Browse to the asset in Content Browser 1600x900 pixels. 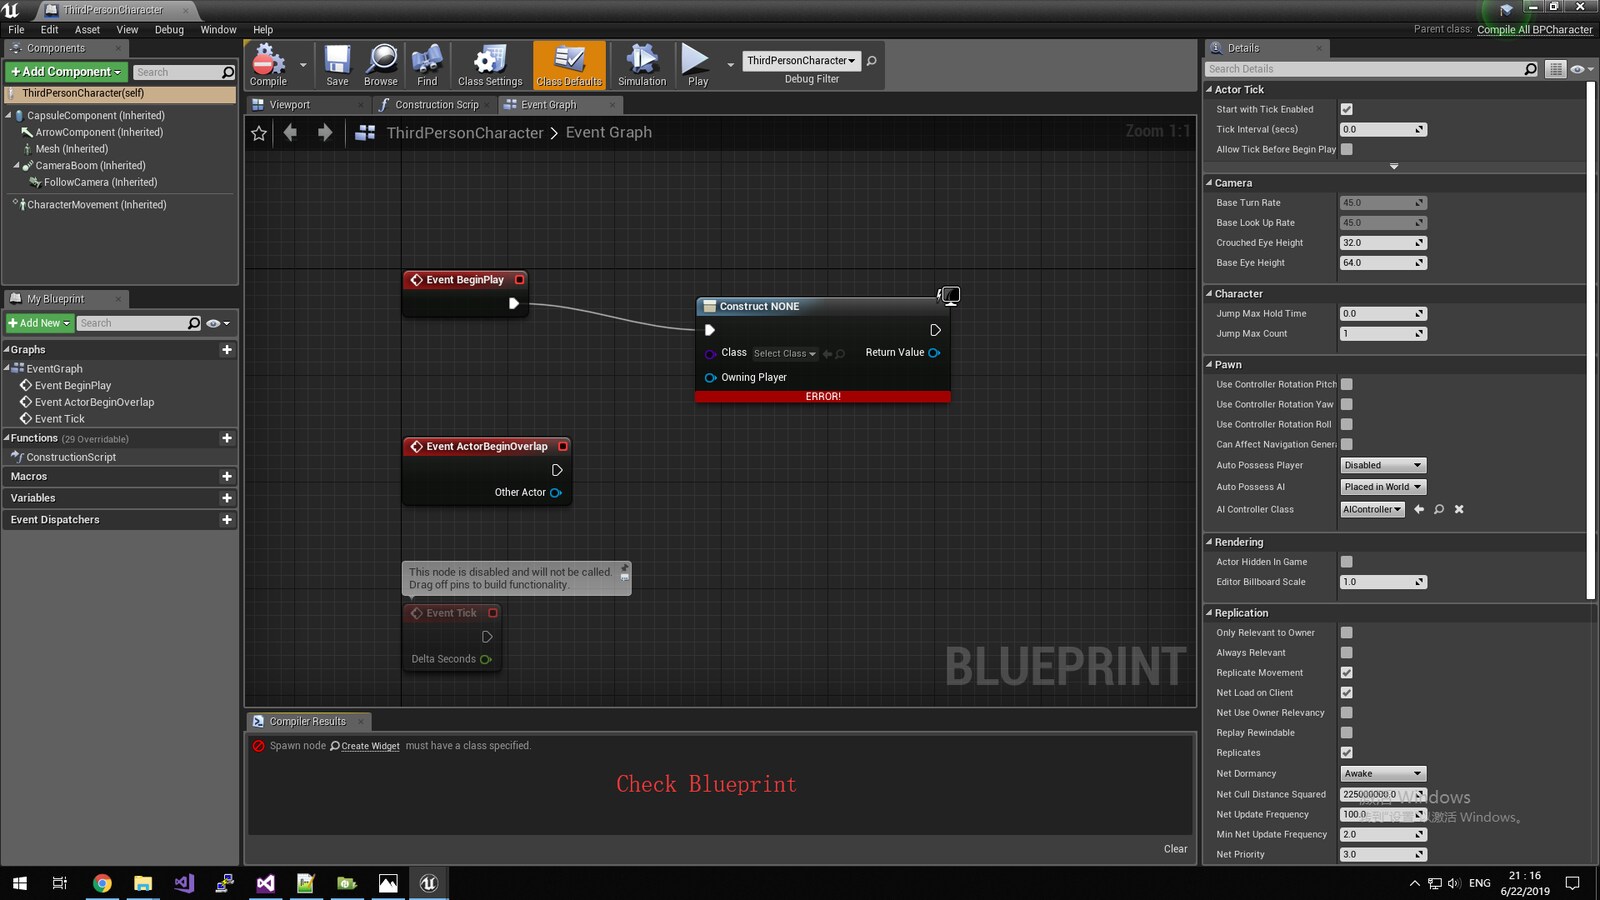[381, 62]
